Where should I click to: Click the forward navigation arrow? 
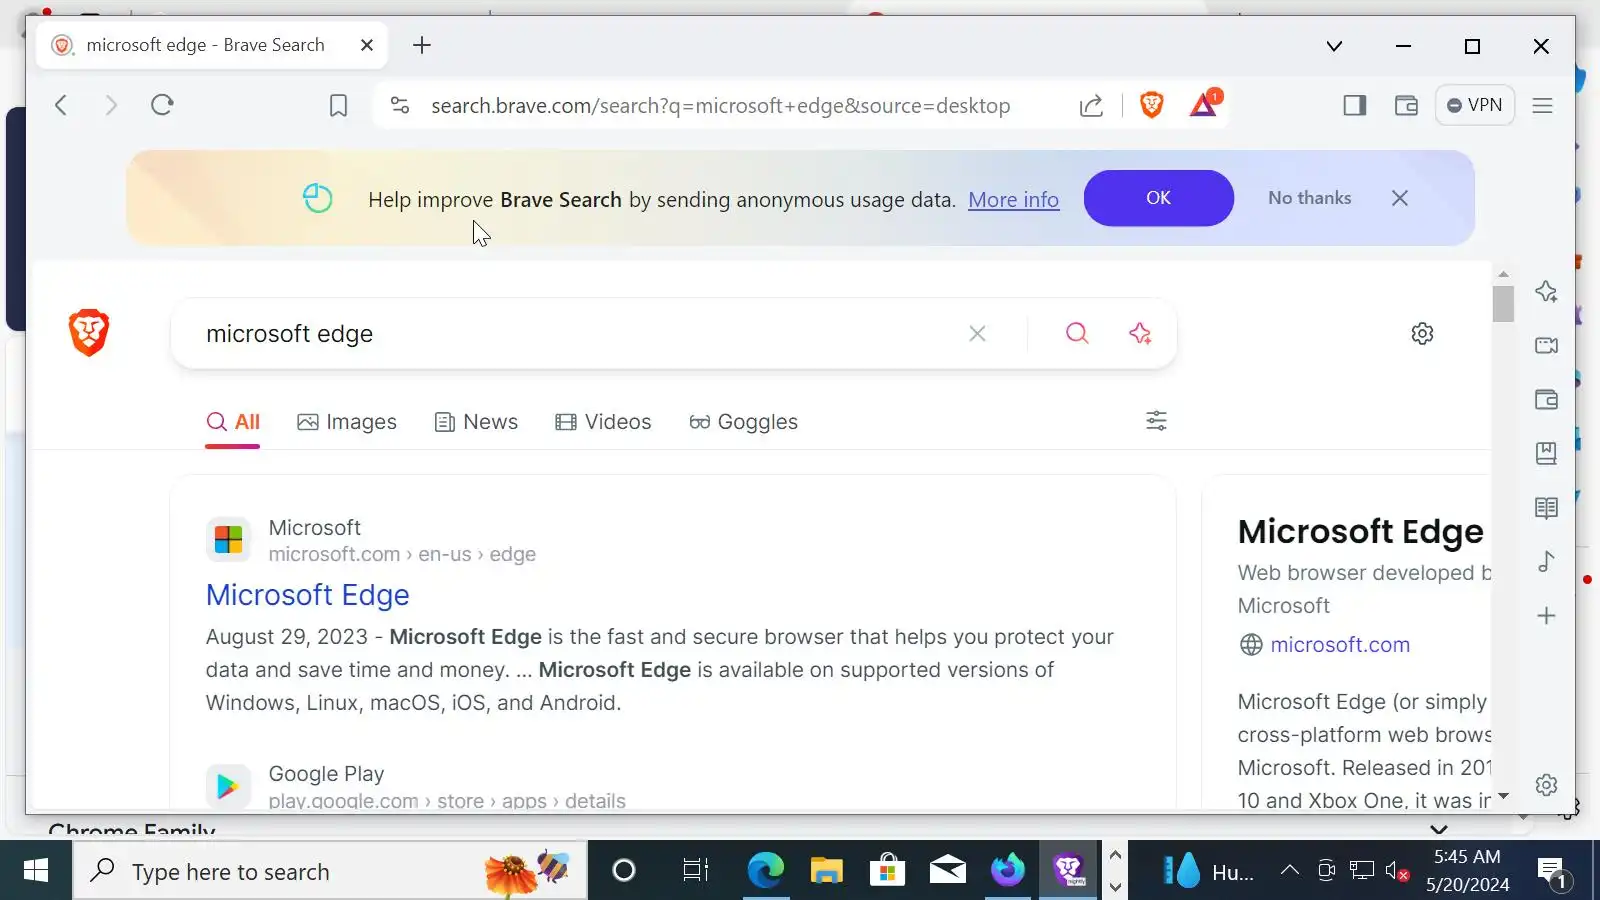point(111,105)
